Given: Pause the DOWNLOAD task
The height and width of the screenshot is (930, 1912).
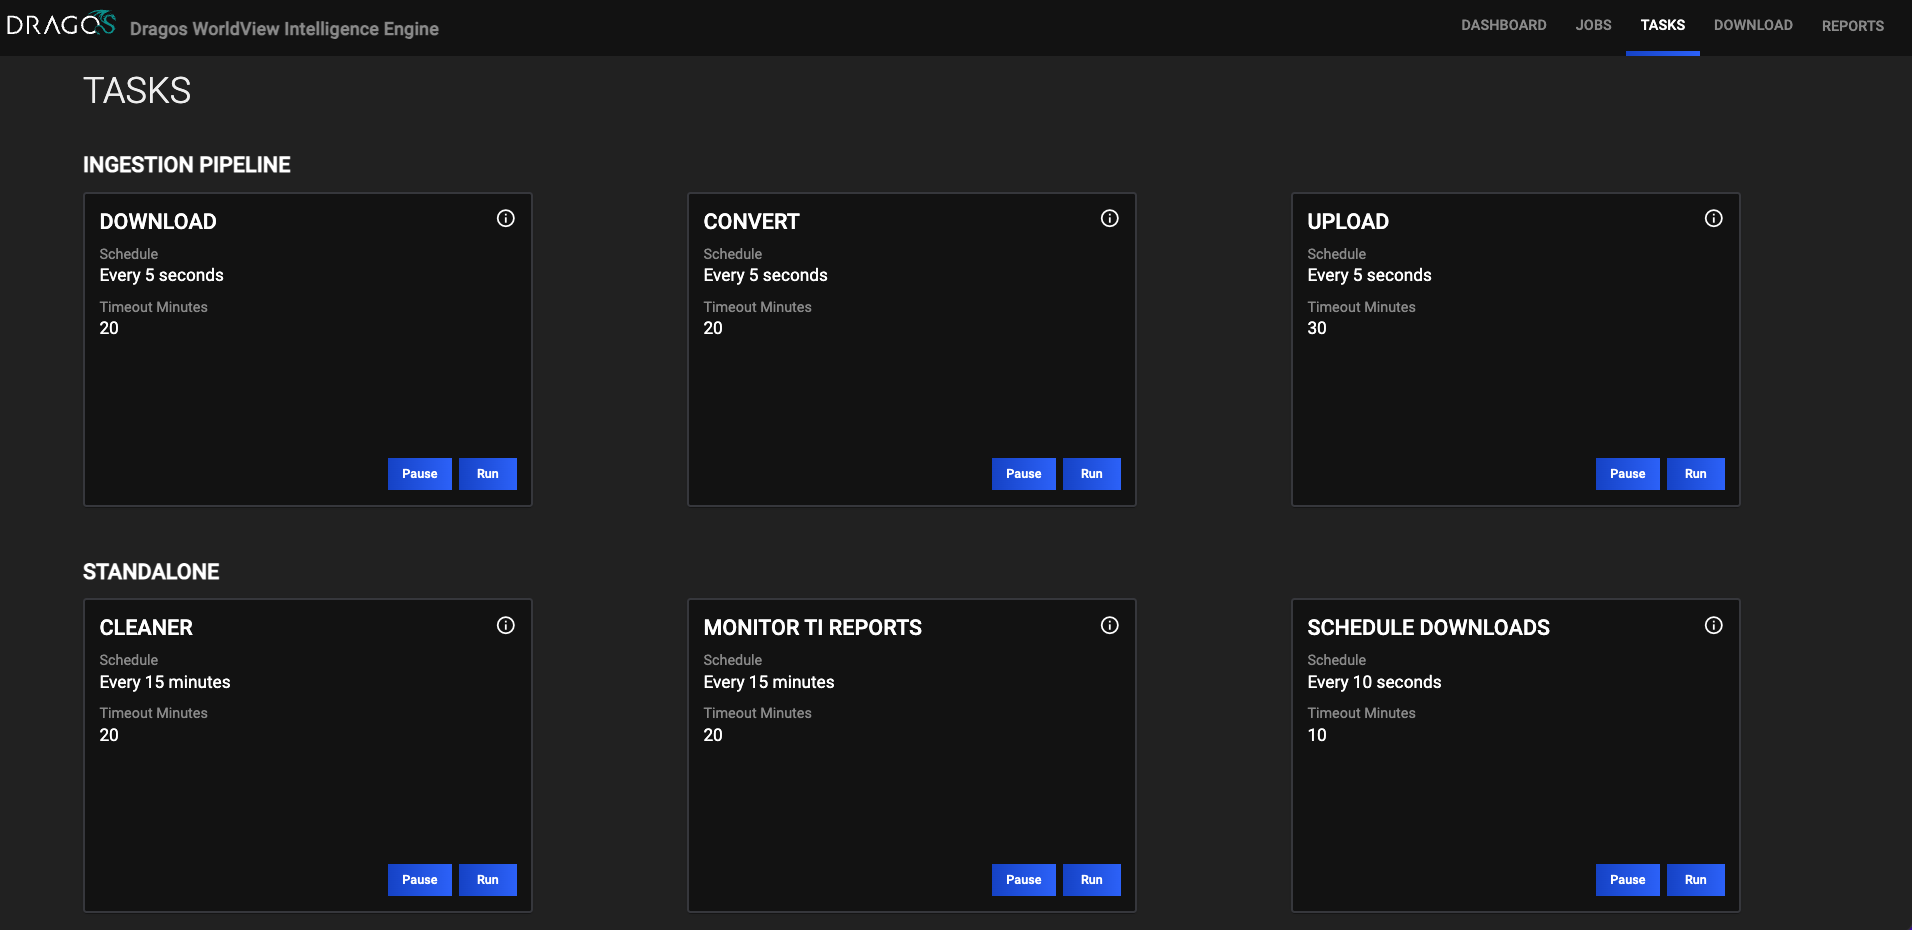Looking at the screenshot, I should pos(420,474).
